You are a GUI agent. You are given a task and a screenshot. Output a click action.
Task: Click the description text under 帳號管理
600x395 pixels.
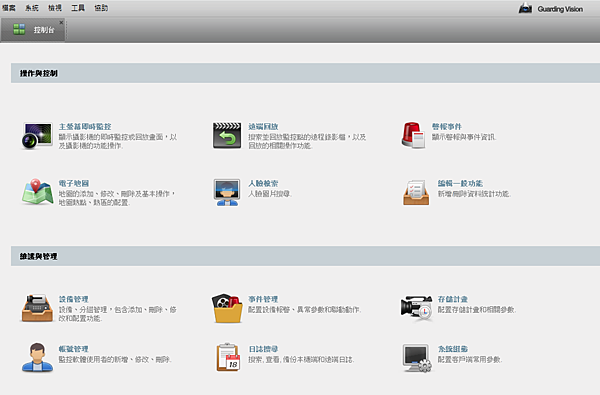click(x=115, y=359)
